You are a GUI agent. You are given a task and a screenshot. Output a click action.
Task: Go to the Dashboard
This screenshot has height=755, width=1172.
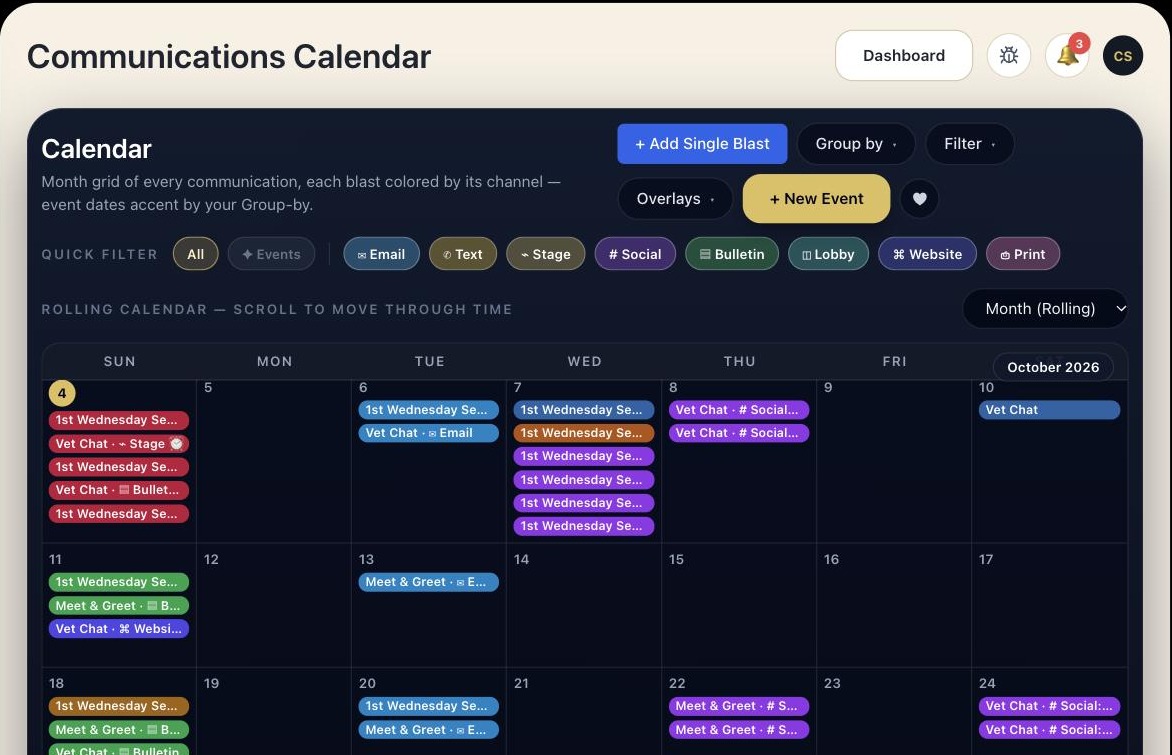pyautogui.click(x=904, y=55)
